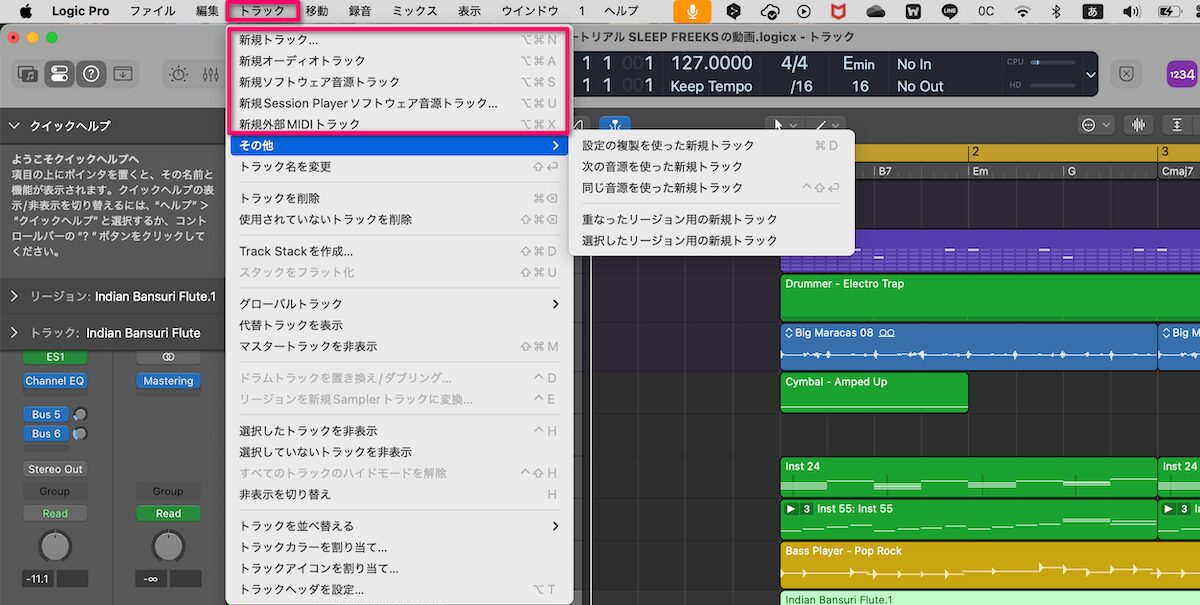Choose 次の音源を使った新規トラック
Screen dimensions: 1200x605
pos(711,167)
